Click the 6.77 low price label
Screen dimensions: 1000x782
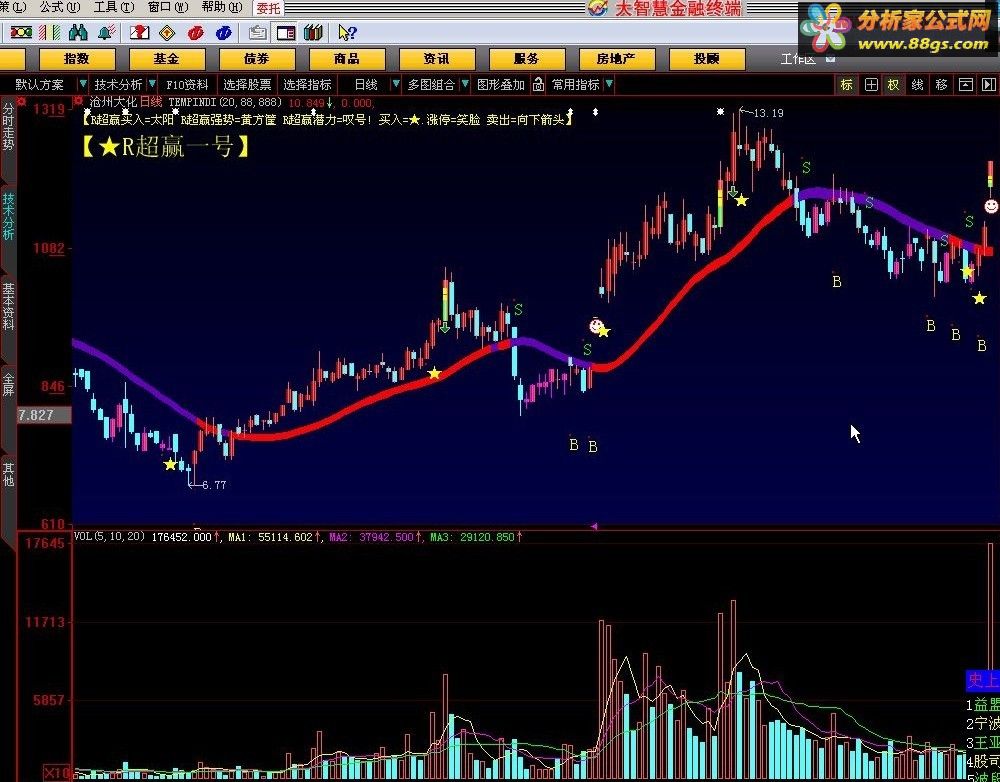pyautogui.click(x=214, y=485)
